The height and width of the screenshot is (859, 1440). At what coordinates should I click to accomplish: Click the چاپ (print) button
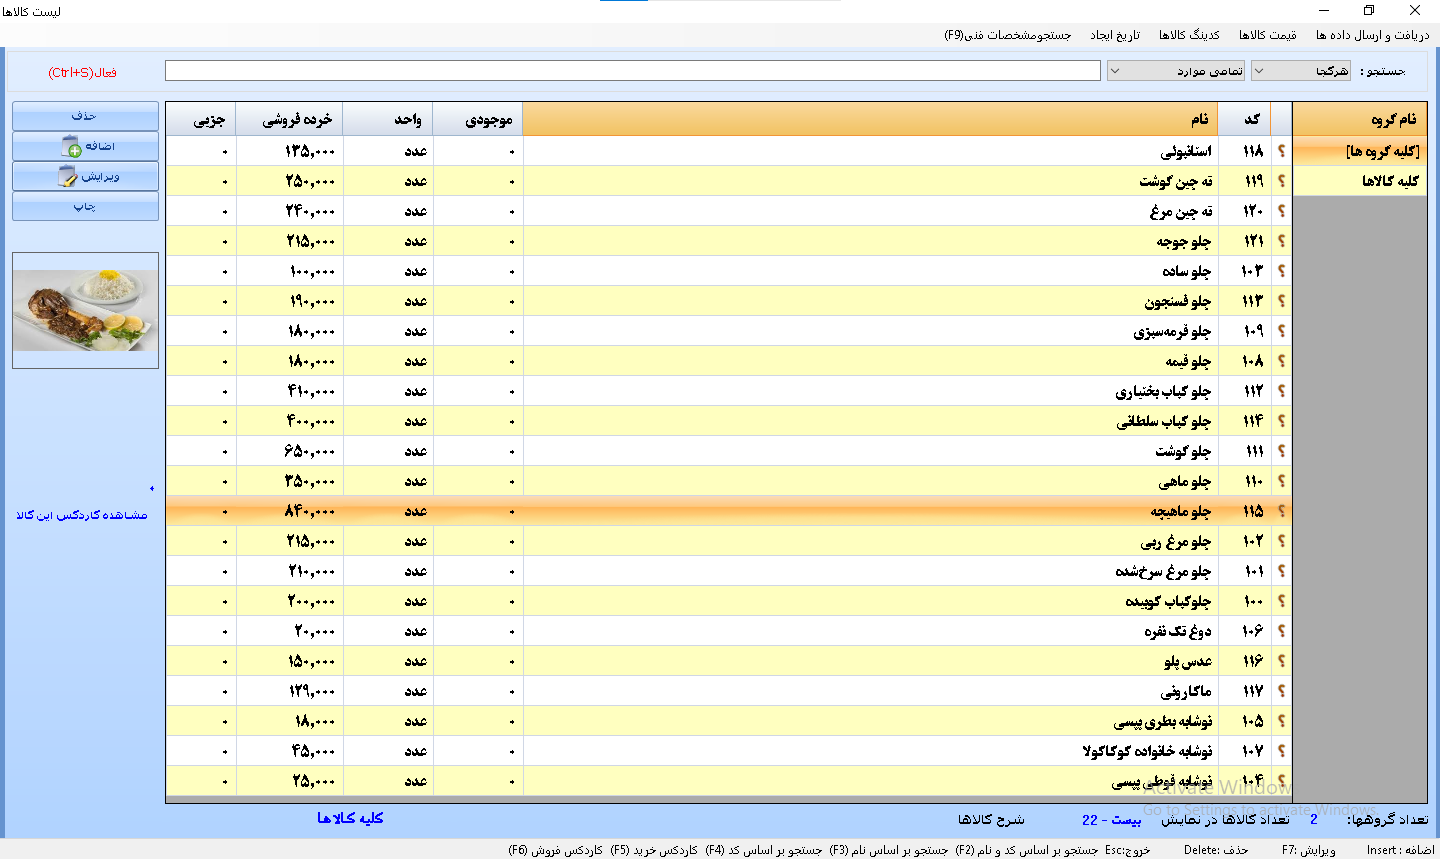[86, 207]
